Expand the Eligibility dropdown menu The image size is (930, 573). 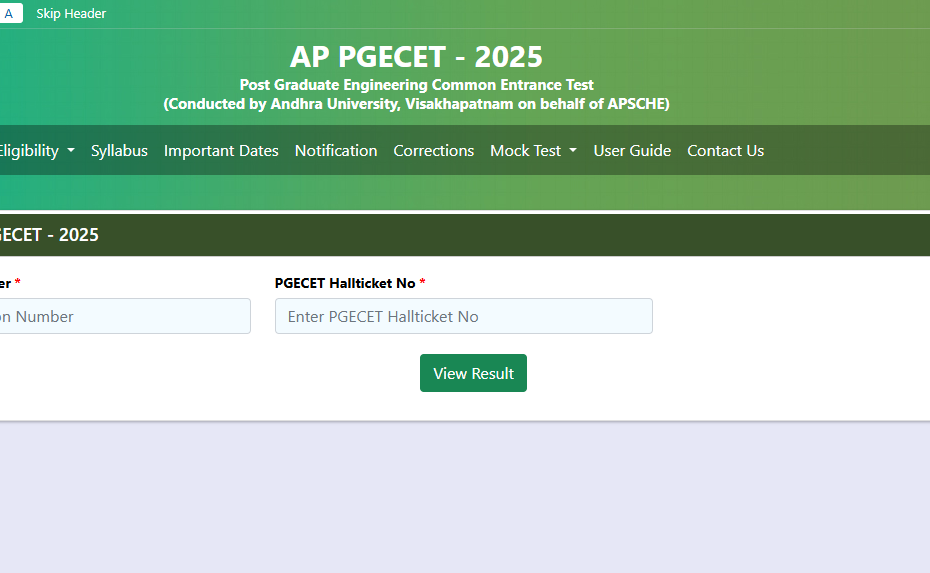click(x=37, y=151)
